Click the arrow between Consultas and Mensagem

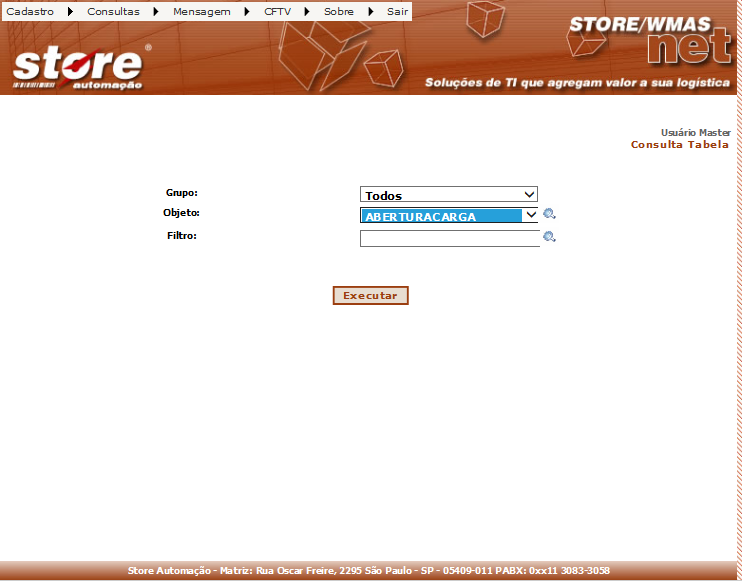click(x=156, y=12)
